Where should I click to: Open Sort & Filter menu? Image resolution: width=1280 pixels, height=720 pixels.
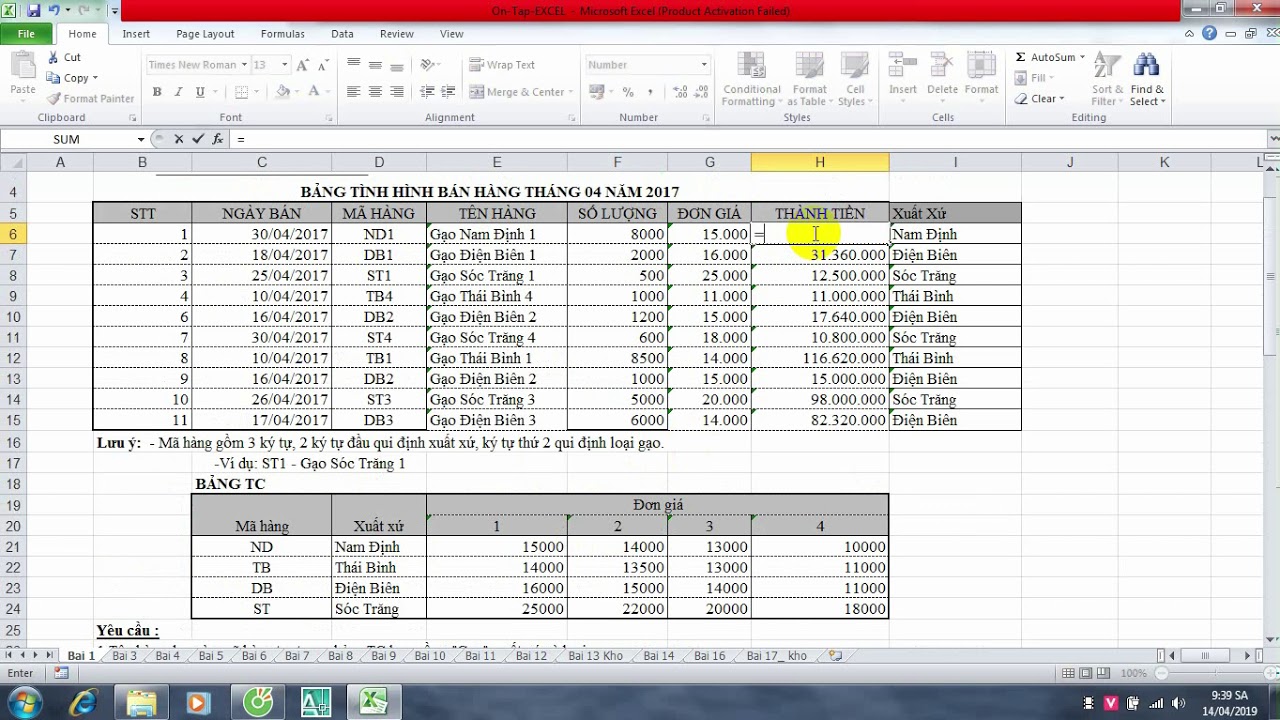point(1107,80)
